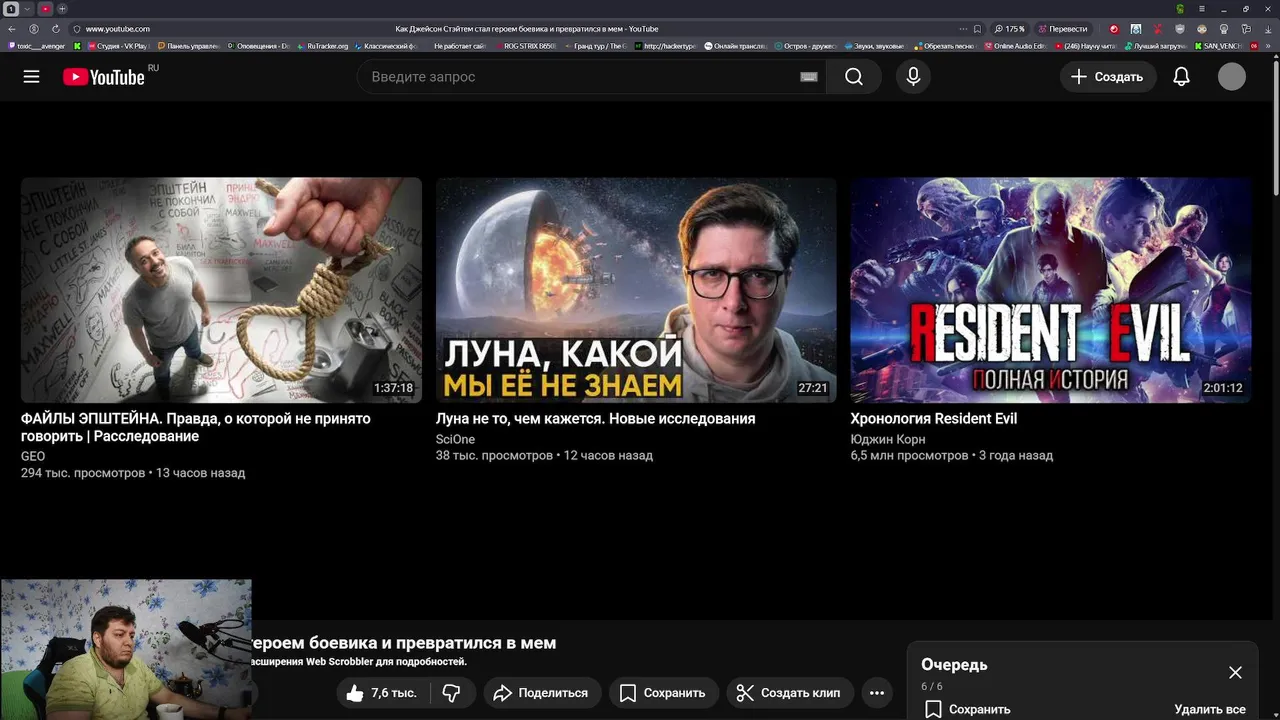The image size is (1280, 720).
Task: Open the moon video thumbnail
Action: 636,290
